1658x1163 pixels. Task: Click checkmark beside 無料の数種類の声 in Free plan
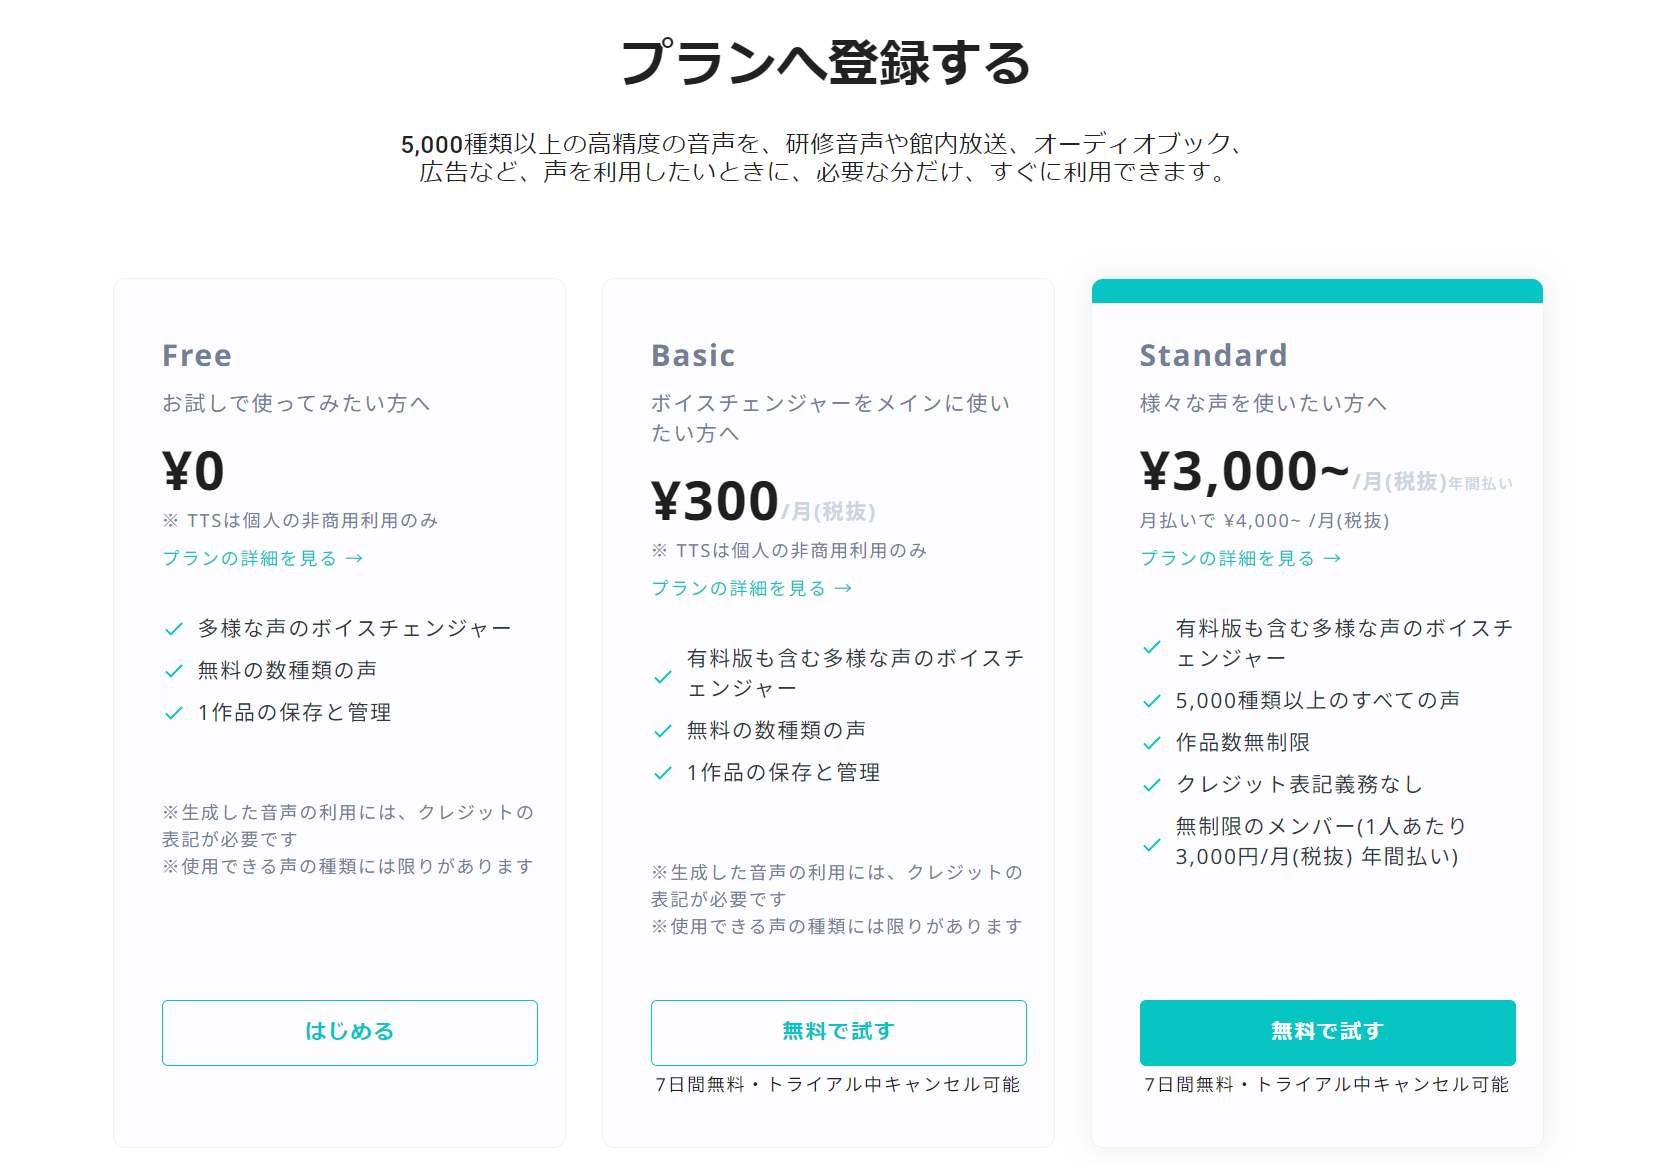click(x=173, y=671)
